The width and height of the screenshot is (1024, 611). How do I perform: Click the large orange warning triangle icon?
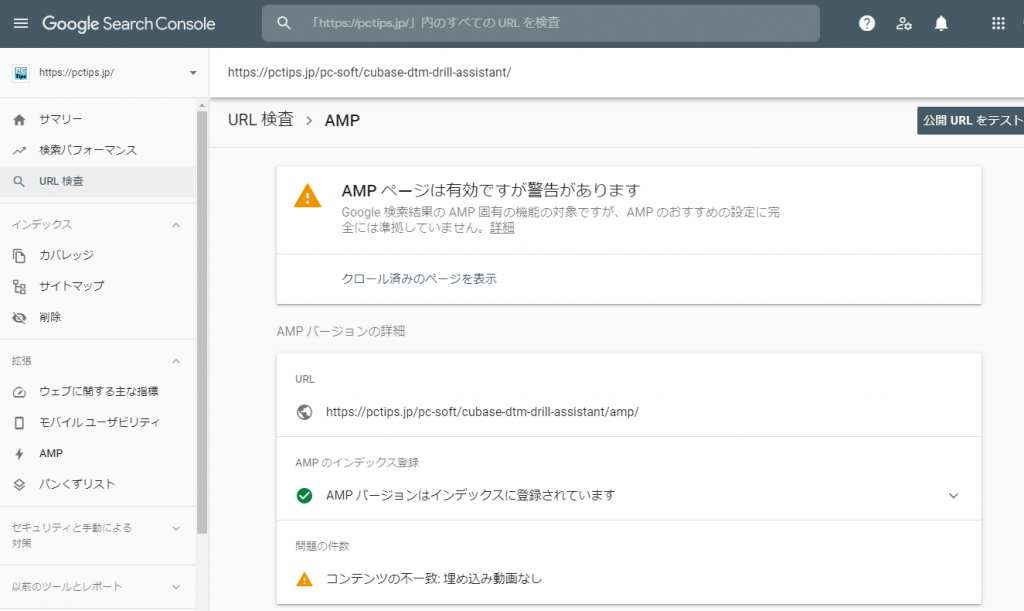(x=308, y=196)
